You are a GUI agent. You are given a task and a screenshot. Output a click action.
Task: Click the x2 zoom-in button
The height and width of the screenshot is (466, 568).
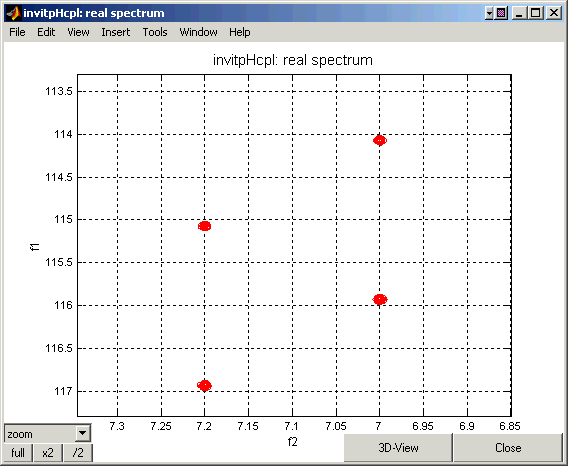pyautogui.click(x=48, y=453)
